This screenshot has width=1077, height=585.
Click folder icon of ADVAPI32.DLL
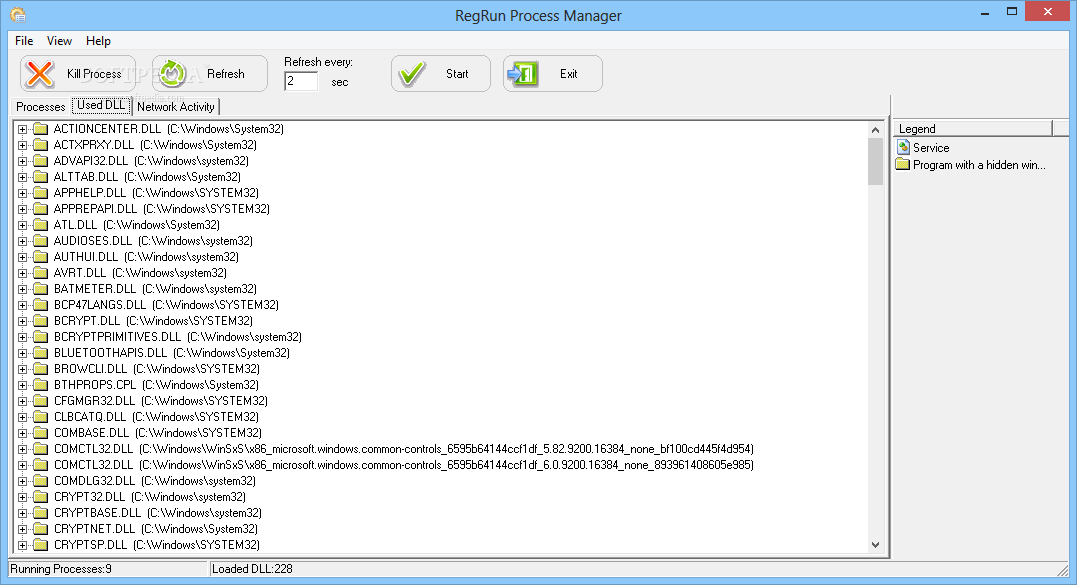[x=41, y=161]
